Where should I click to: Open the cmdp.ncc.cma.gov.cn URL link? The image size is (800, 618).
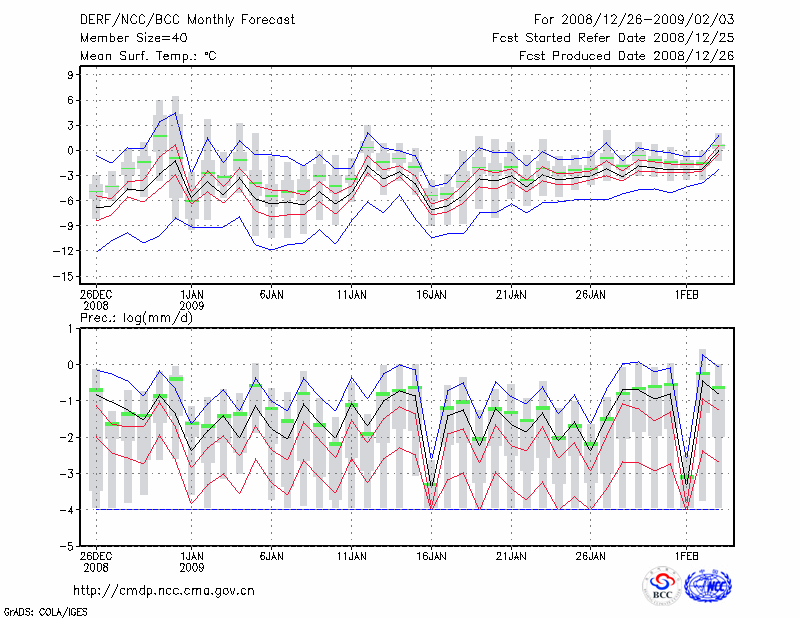point(164,591)
